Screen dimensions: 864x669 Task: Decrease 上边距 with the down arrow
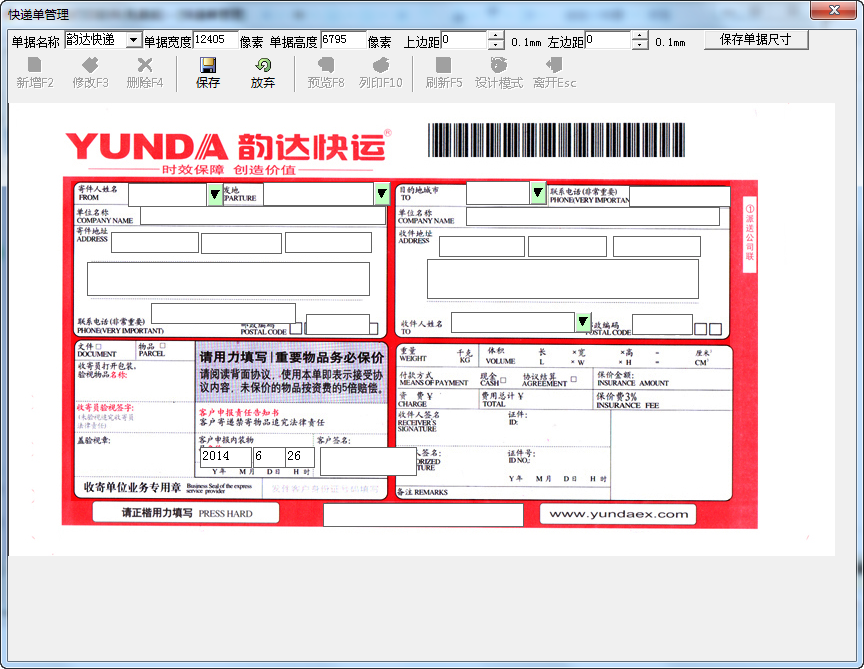tap(496, 45)
